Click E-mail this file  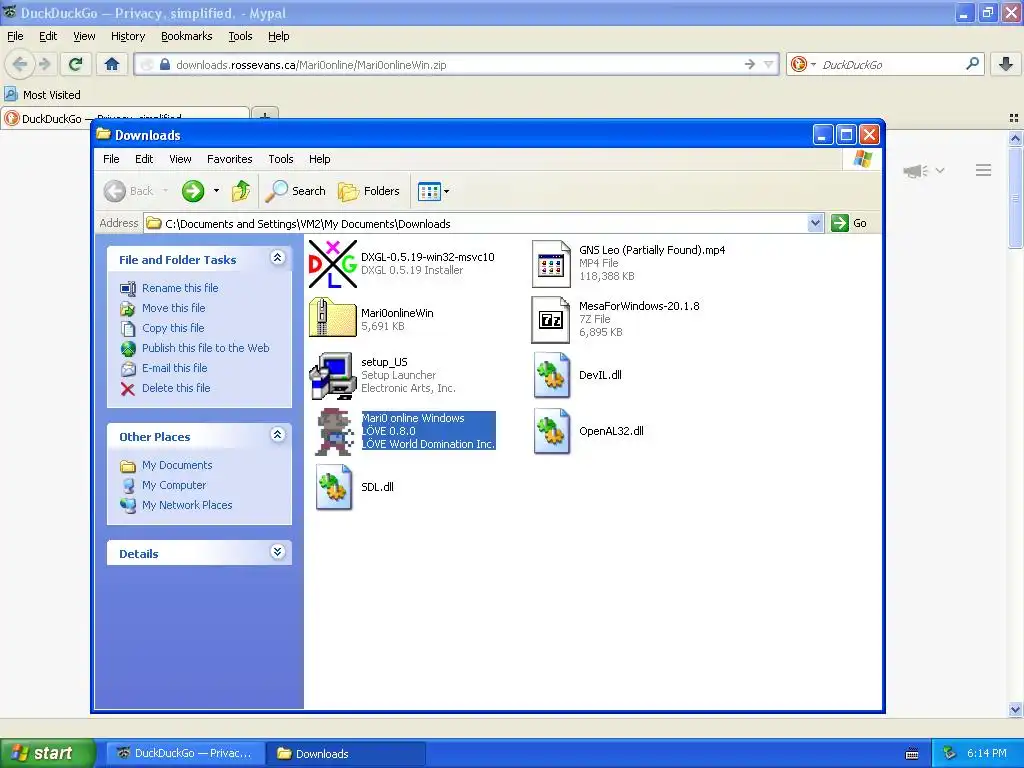[174, 368]
